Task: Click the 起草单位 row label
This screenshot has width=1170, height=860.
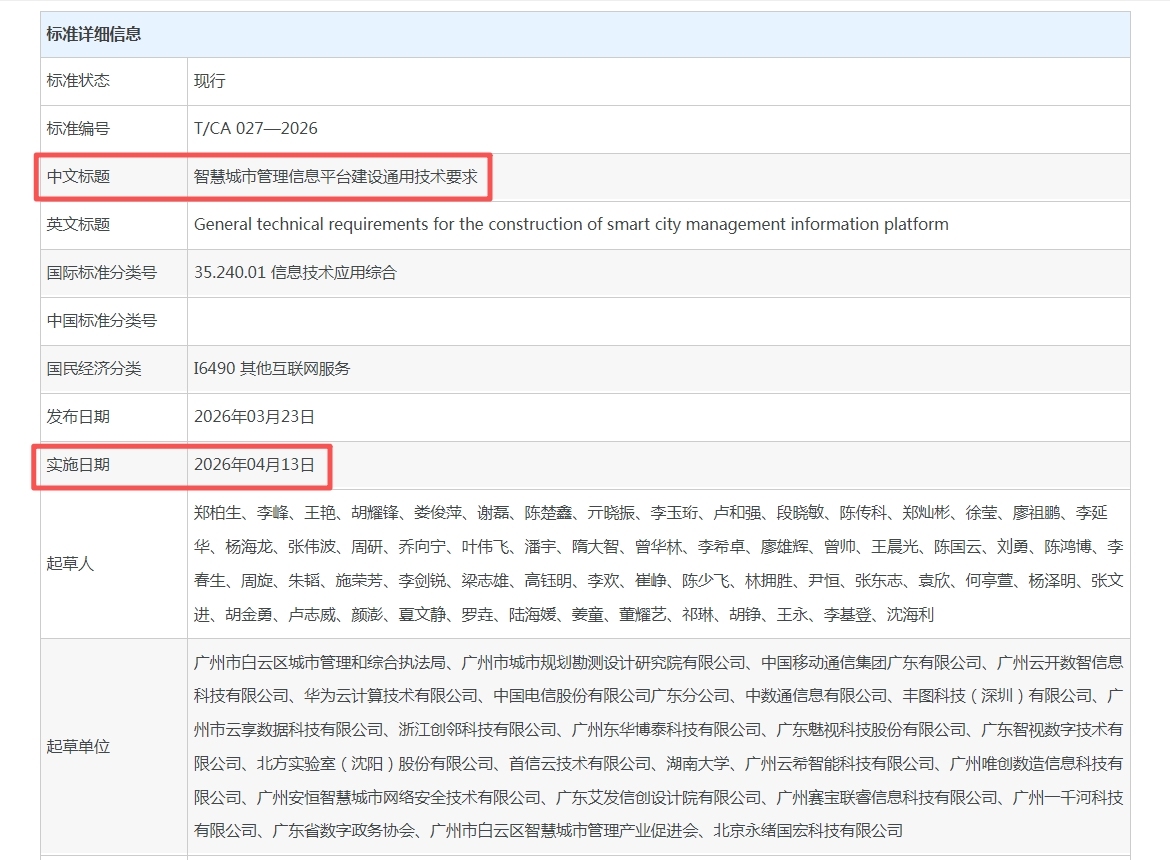Action: 78,746
